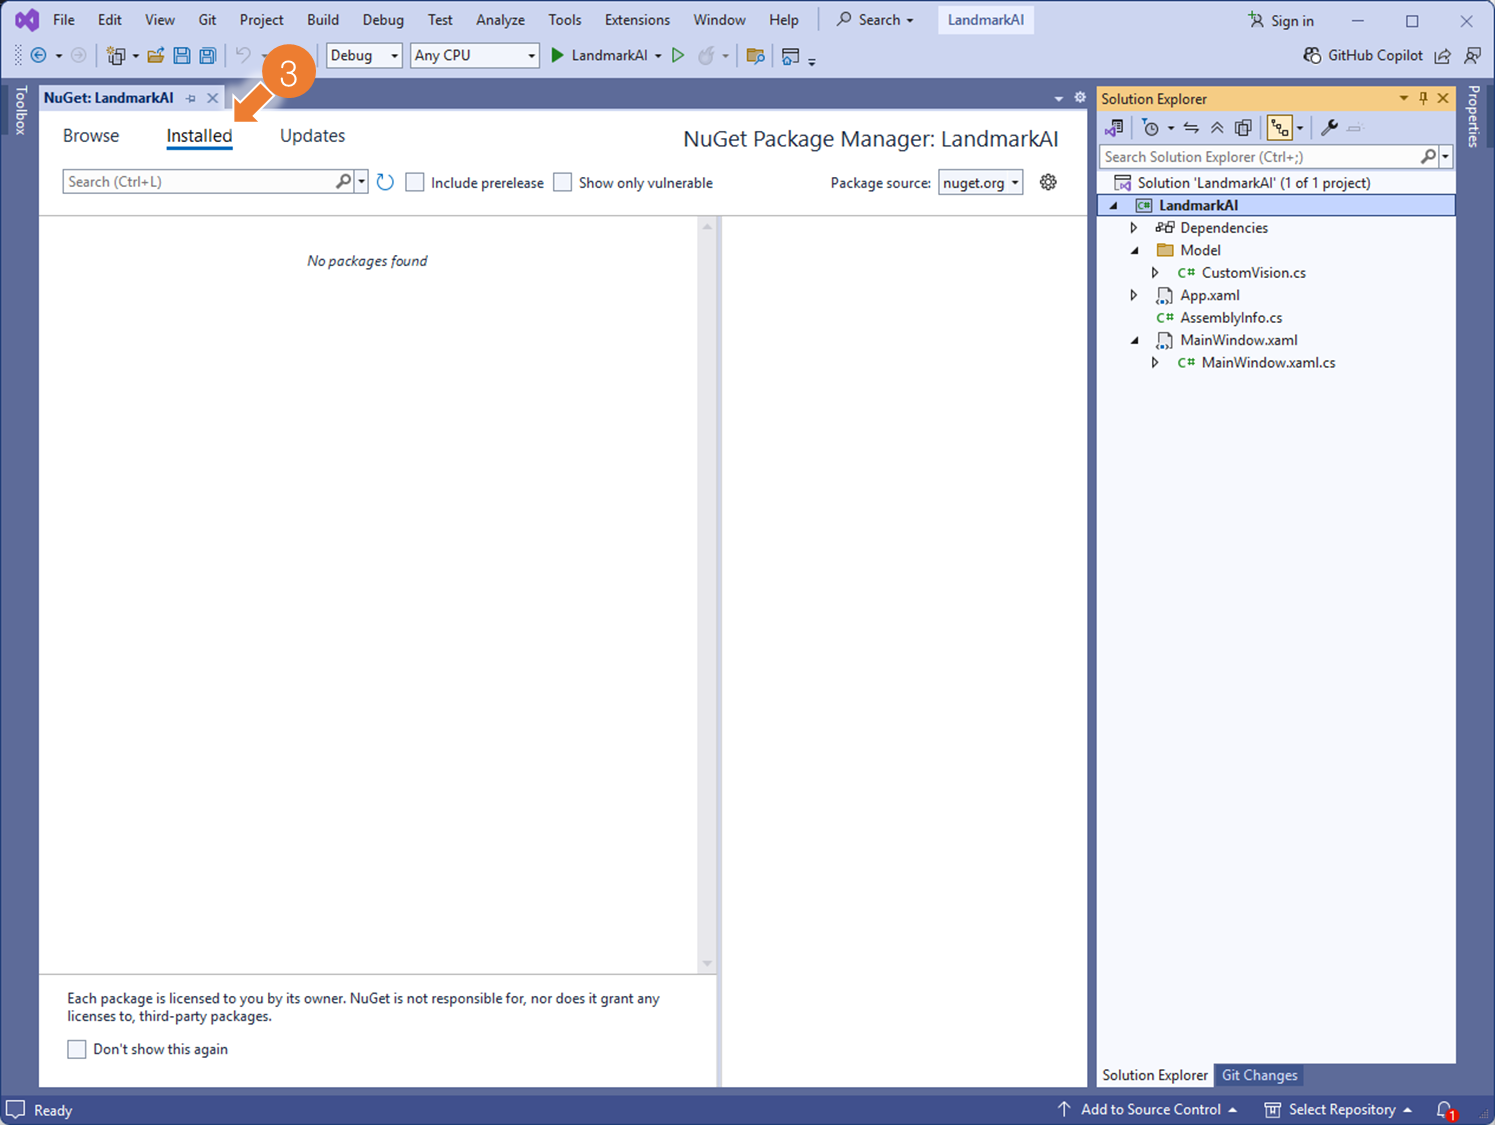Viewport: 1495px width, 1125px height.
Task: Click the Search Solution Explorer field
Action: [x=1259, y=157]
